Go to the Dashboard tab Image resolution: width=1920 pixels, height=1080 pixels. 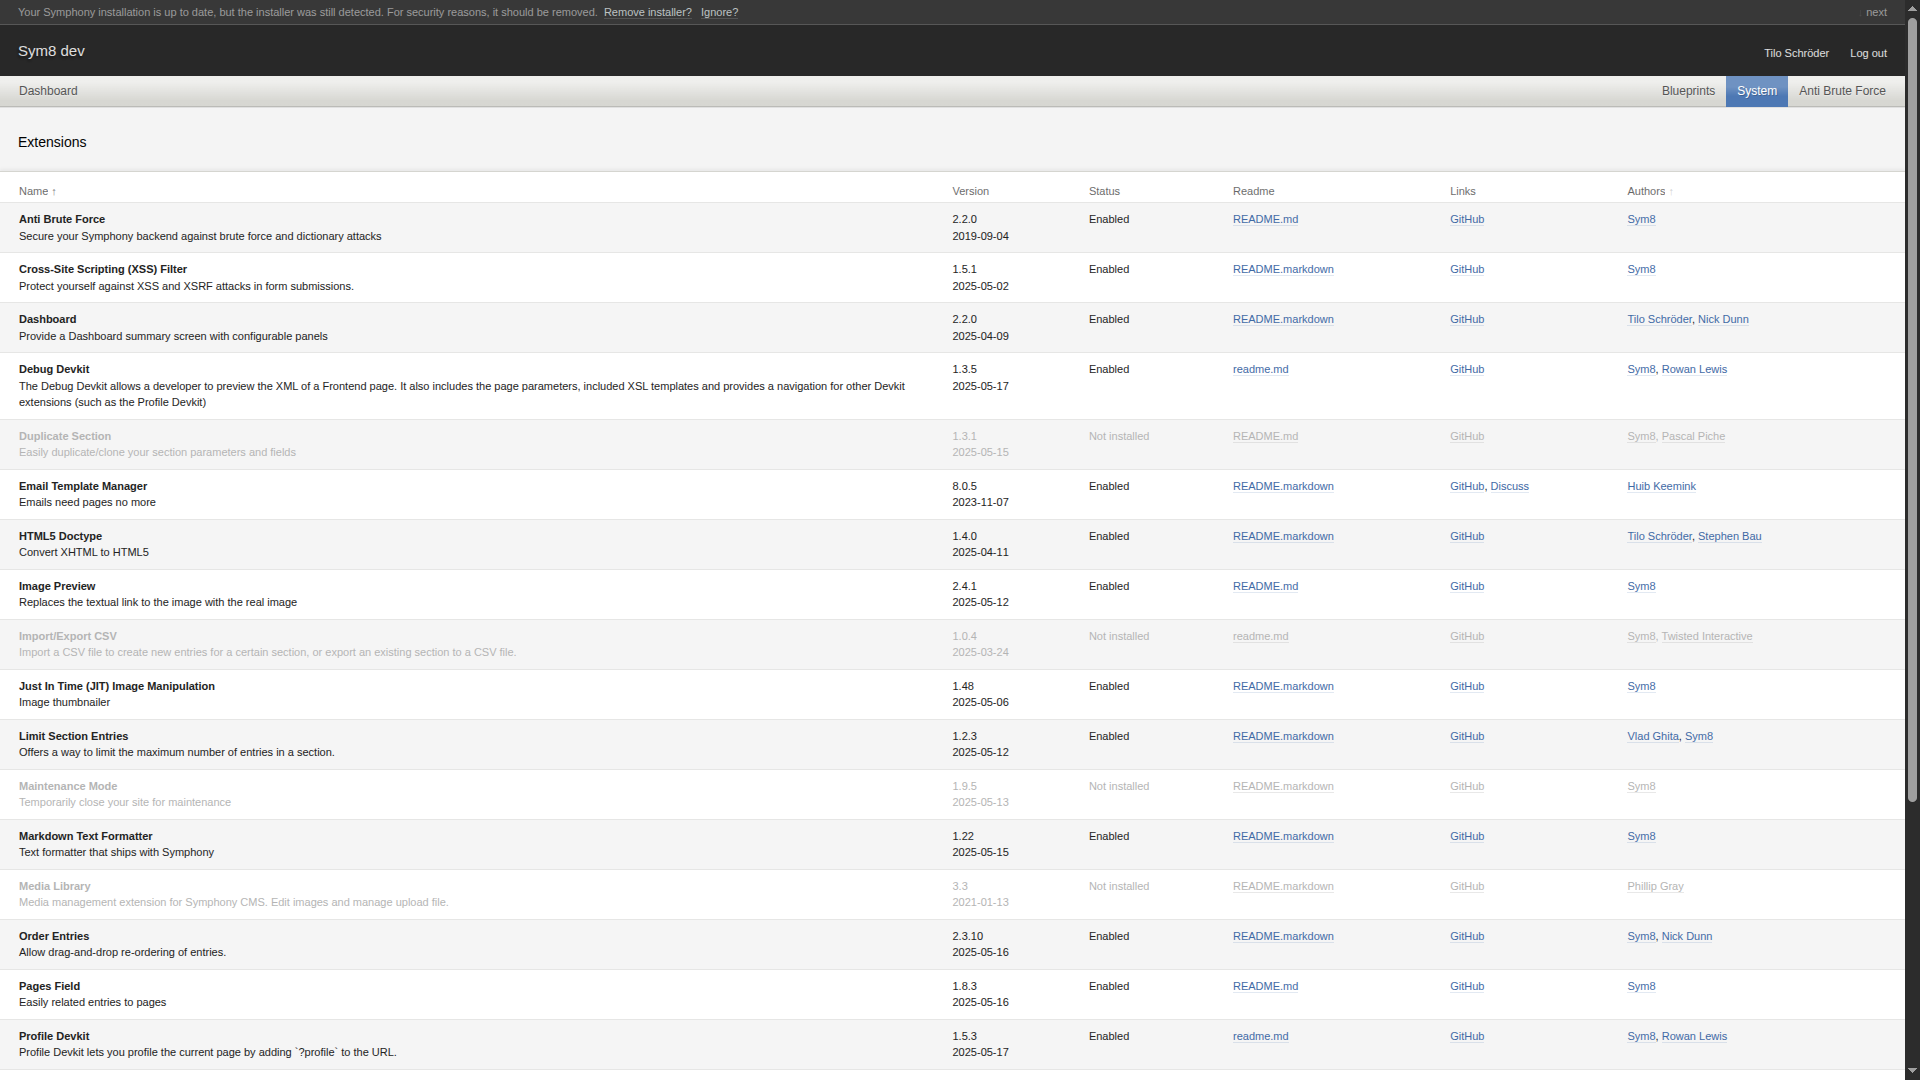click(x=48, y=91)
